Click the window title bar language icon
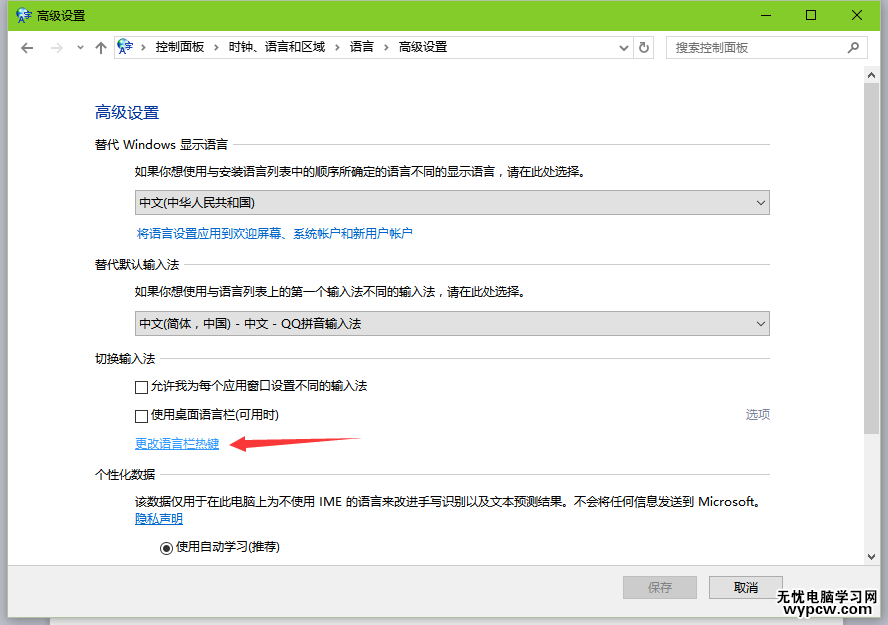This screenshot has height=625, width=888. [x=23, y=15]
